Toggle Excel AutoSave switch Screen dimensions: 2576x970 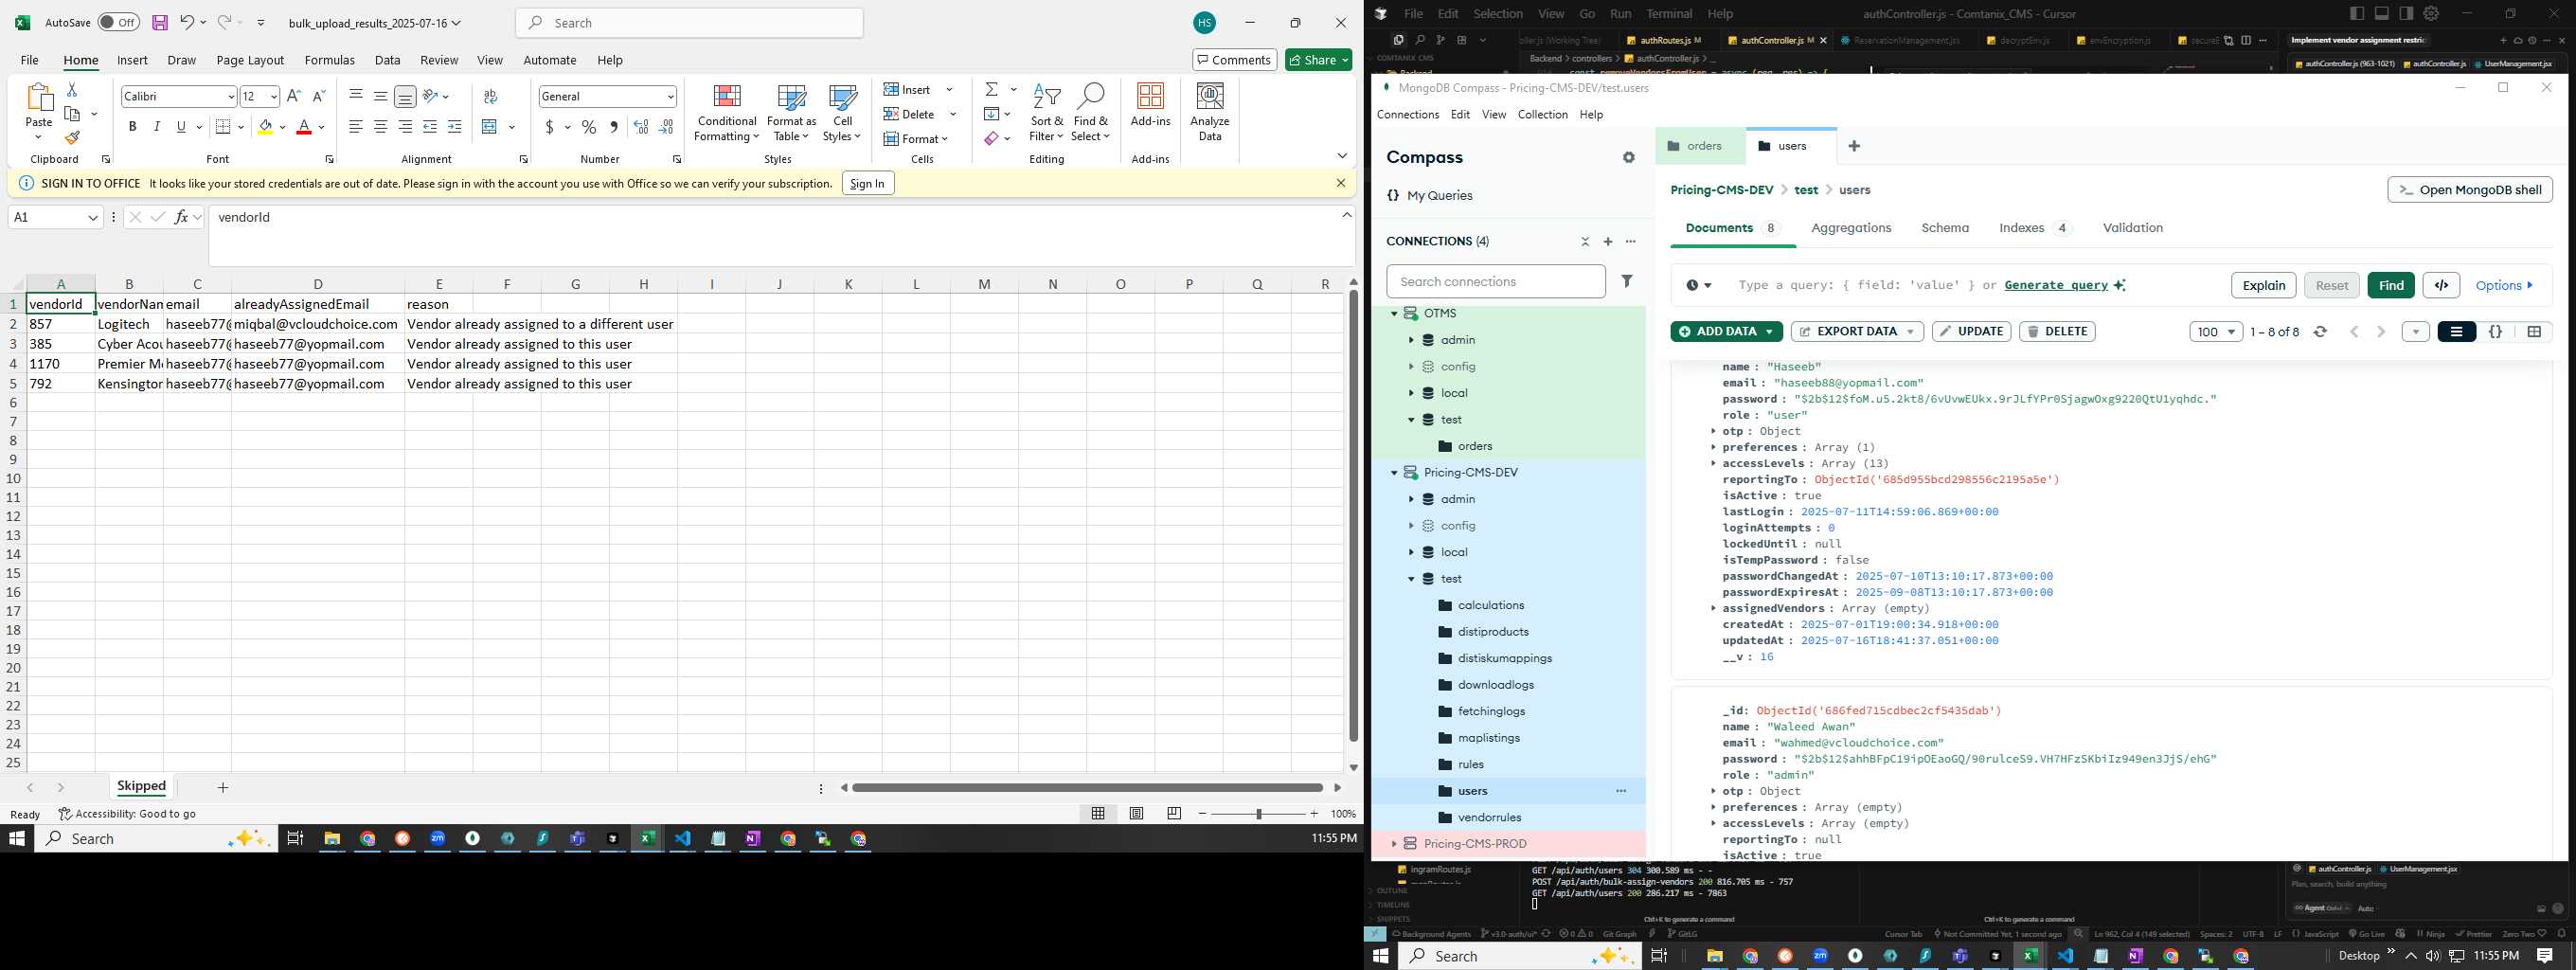pos(119,22)
